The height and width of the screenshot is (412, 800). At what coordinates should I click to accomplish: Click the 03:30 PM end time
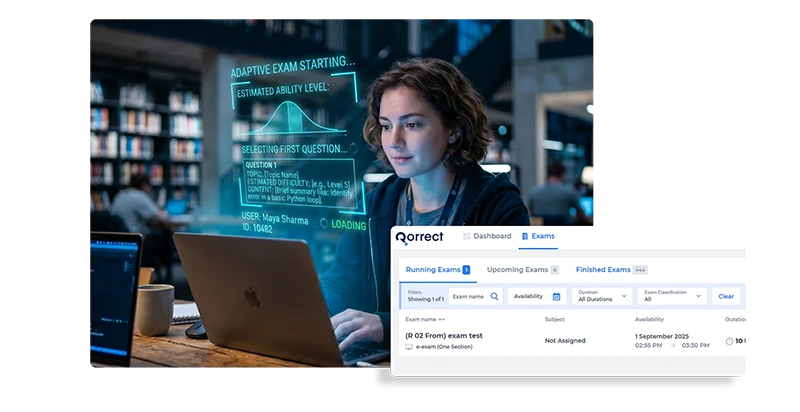click(695, 346)
